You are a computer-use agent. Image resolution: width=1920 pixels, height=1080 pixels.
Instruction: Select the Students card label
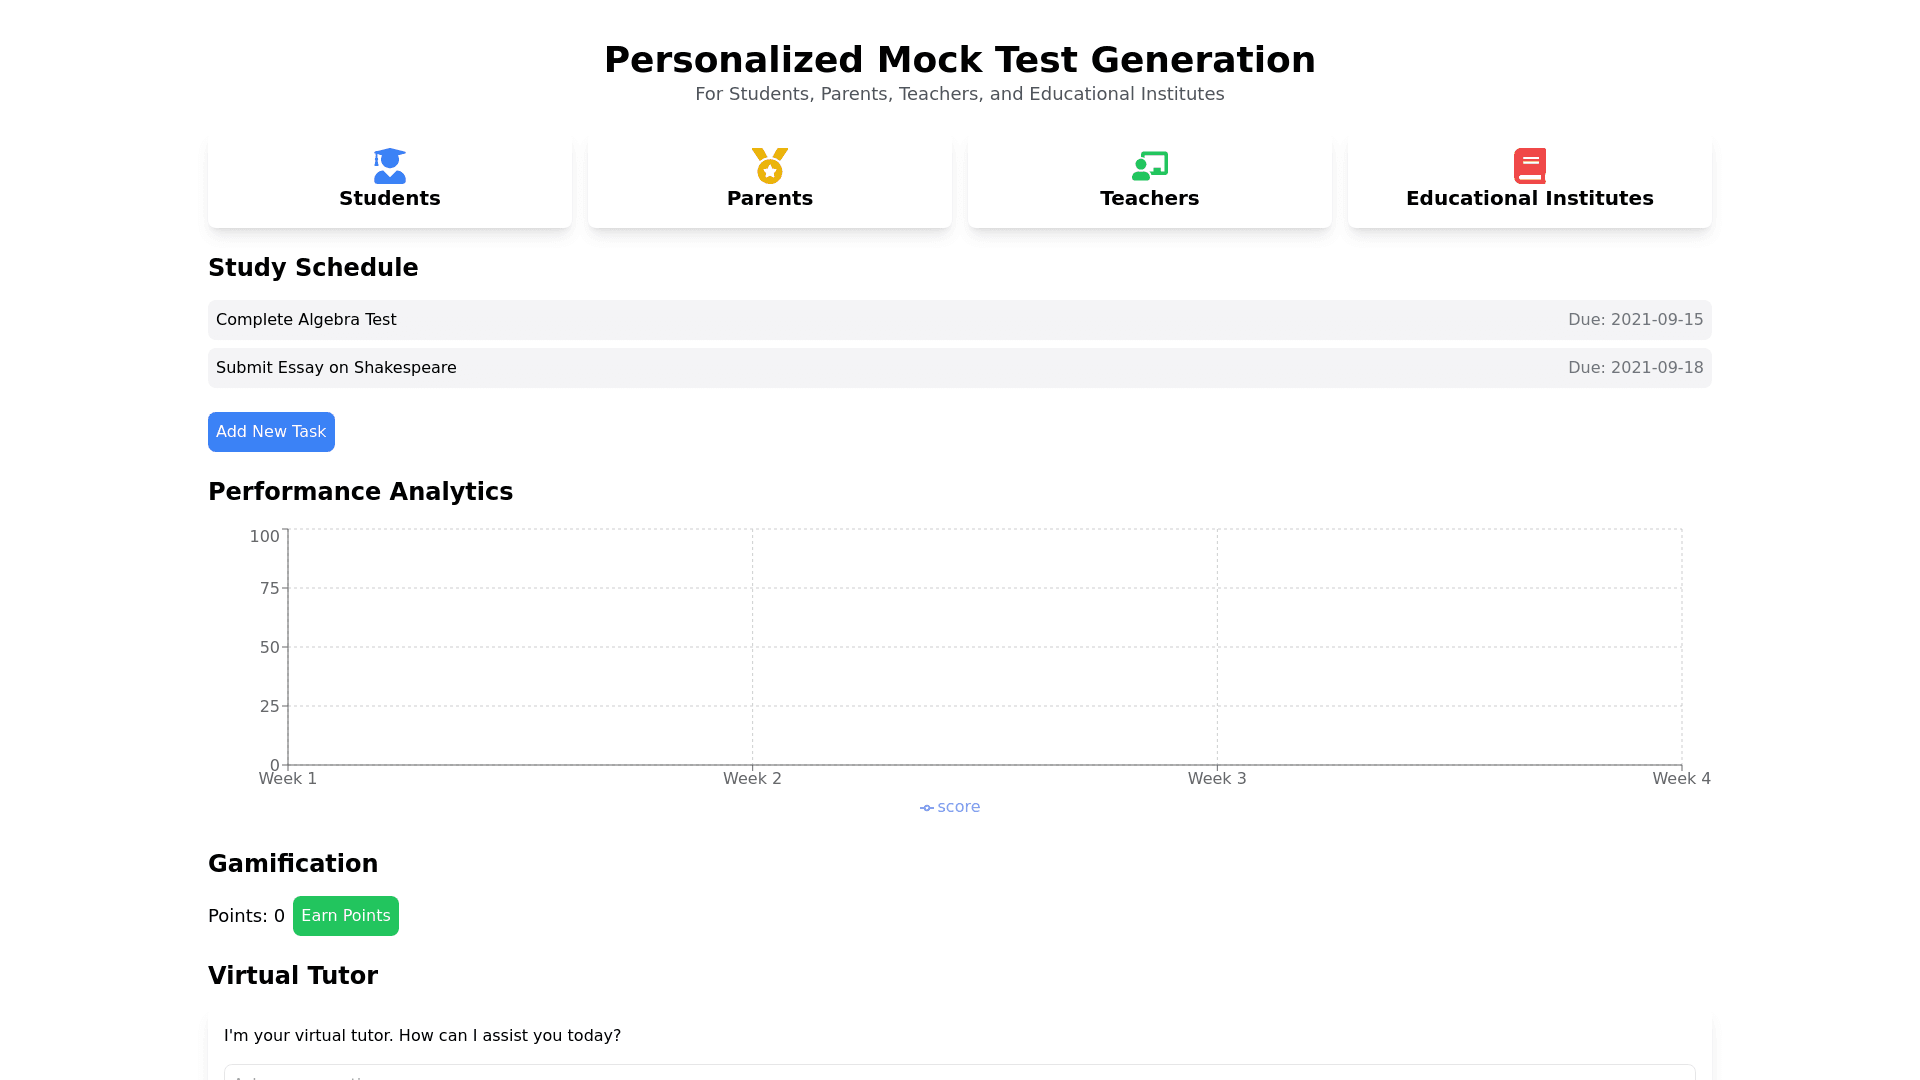click(x=390, y=198)
